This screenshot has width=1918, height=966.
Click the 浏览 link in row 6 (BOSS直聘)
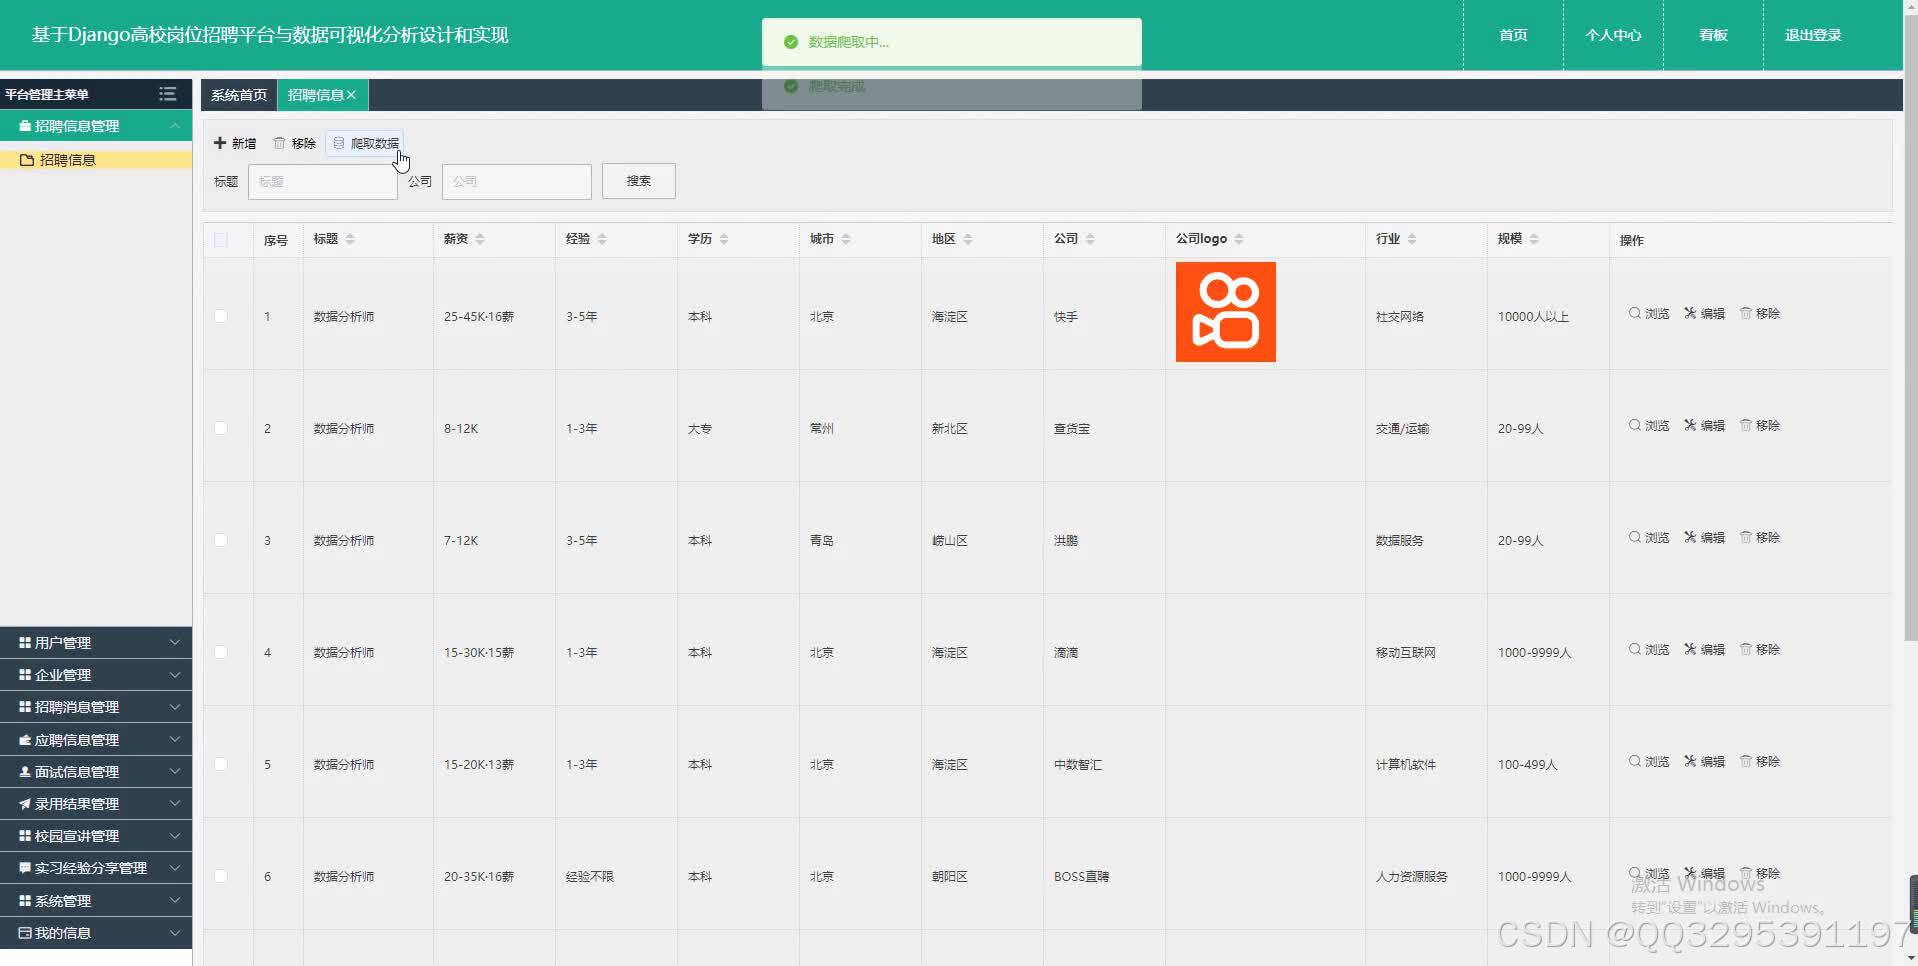[x=1649, y=873]
